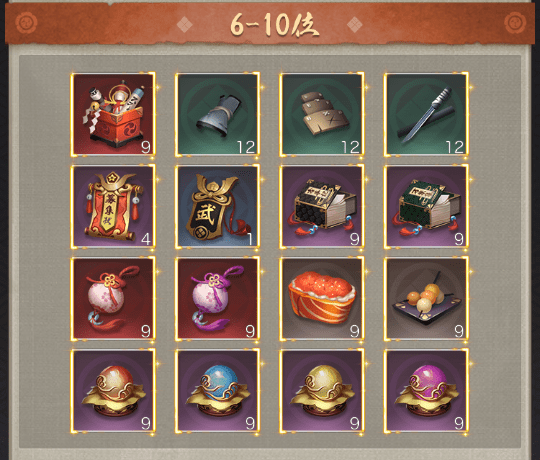The image size is (540, 460).
Task: Click the black-covered book box item
Action: (322, 206)
